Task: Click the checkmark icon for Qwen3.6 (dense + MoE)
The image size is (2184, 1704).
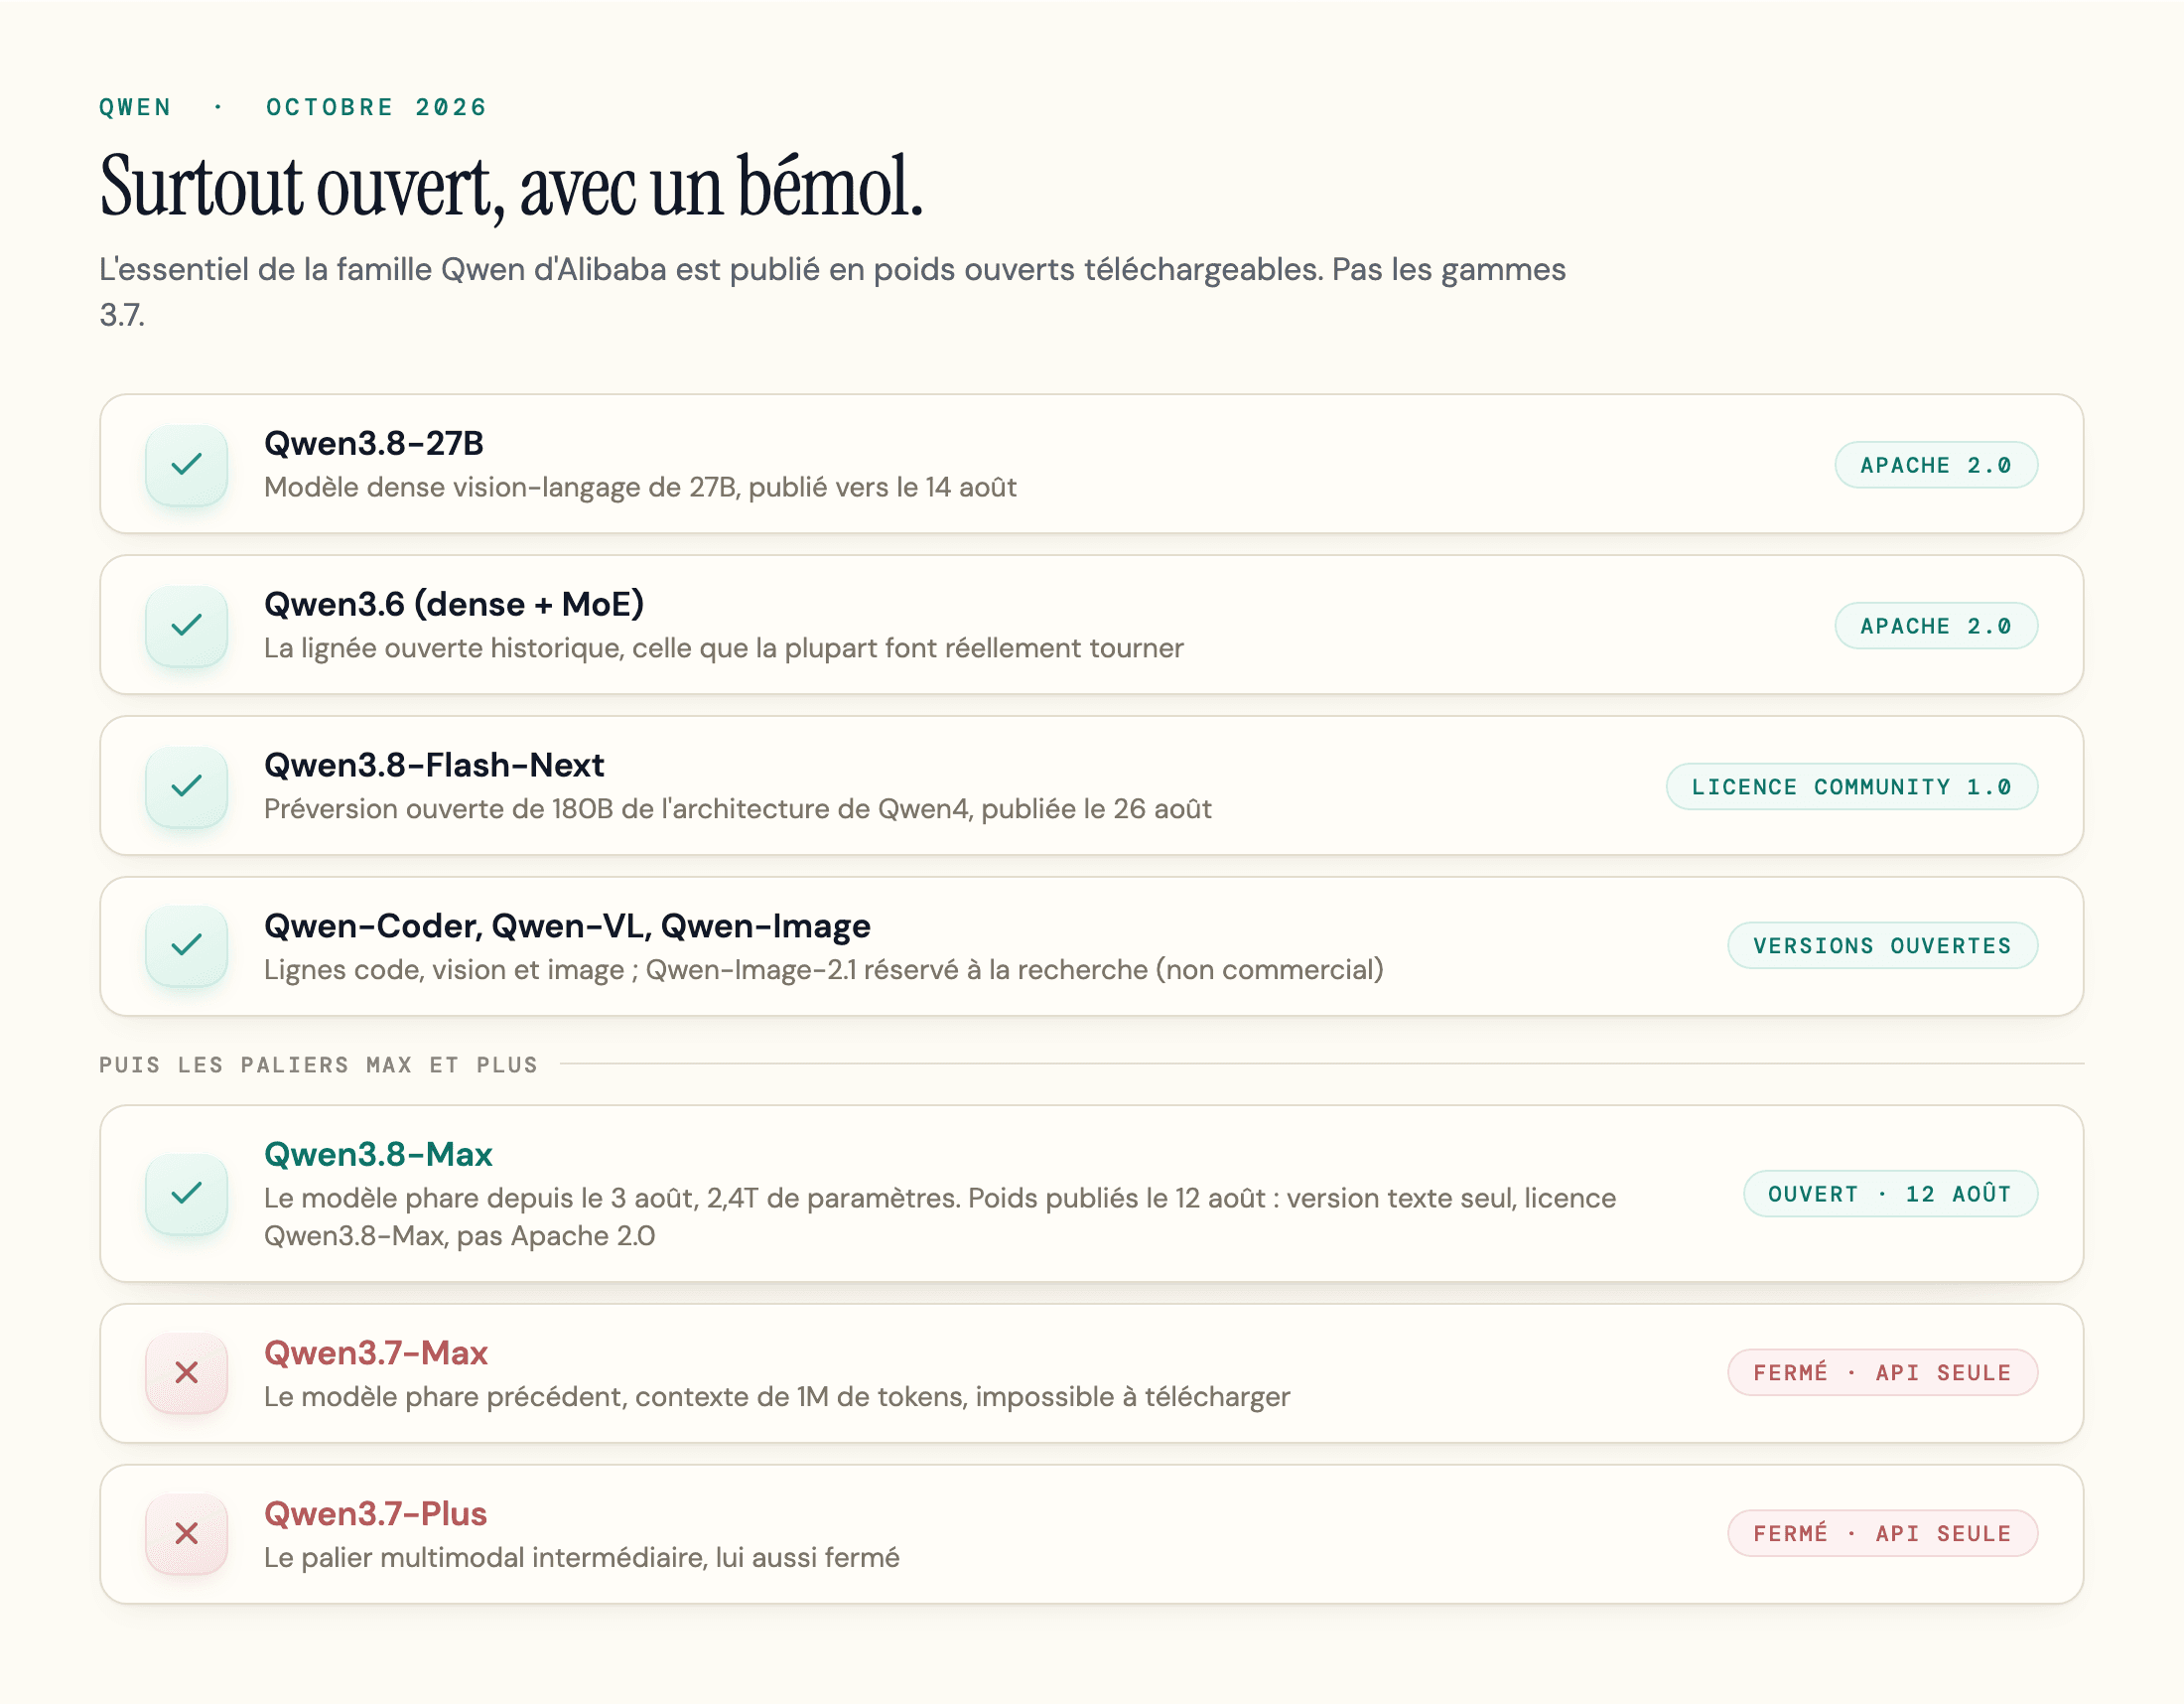Action: pyautogui.click(x=187, y=625)
